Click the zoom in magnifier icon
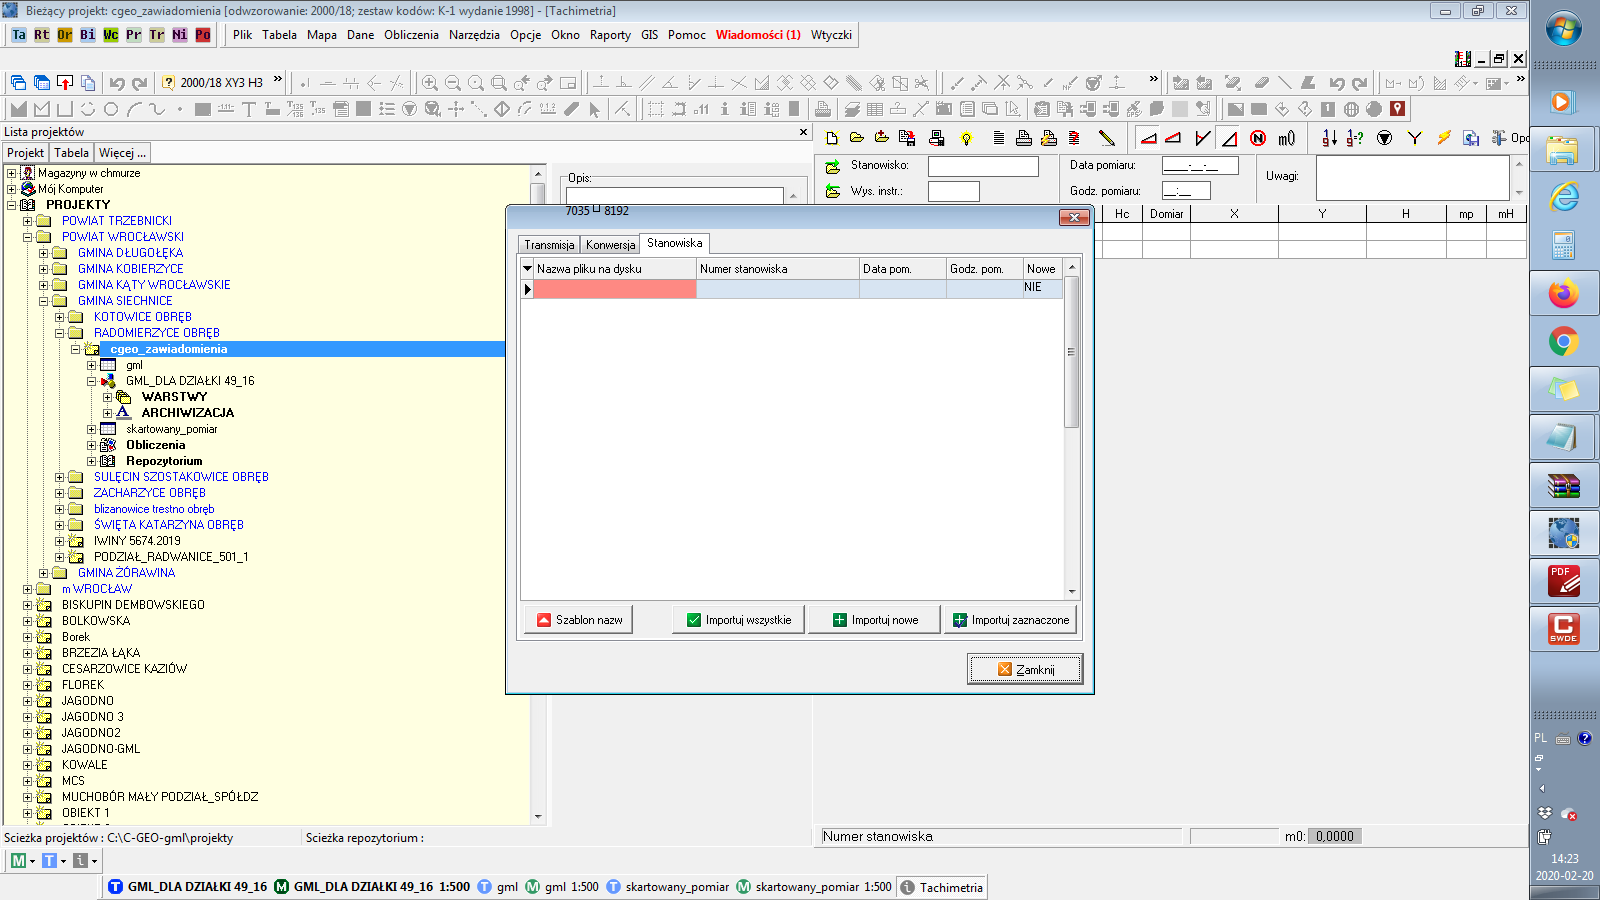 429,83
